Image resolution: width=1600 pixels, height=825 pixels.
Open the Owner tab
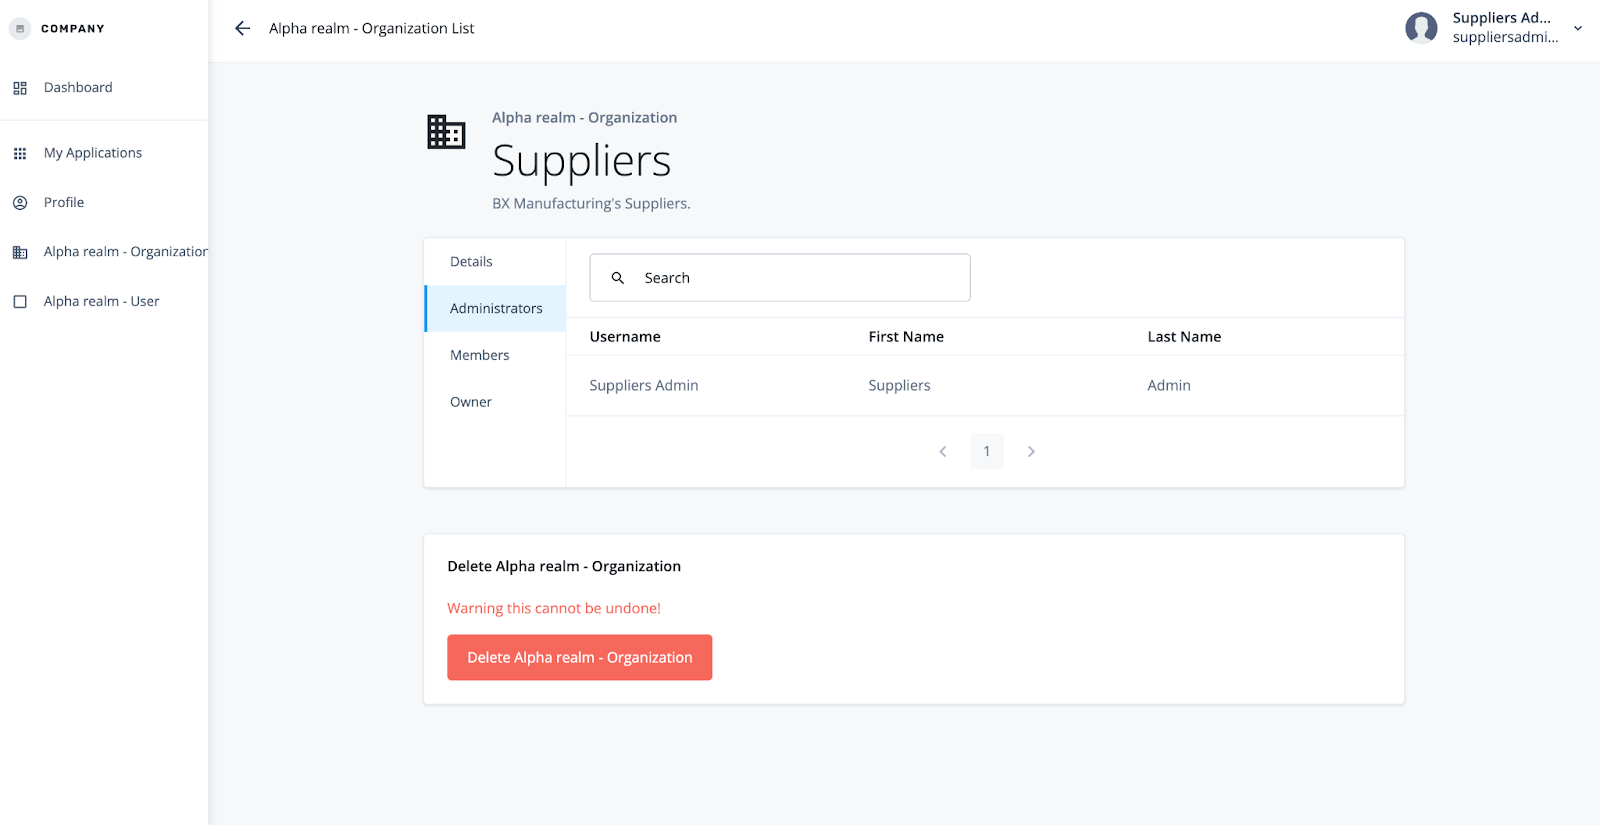click(471, 402)
